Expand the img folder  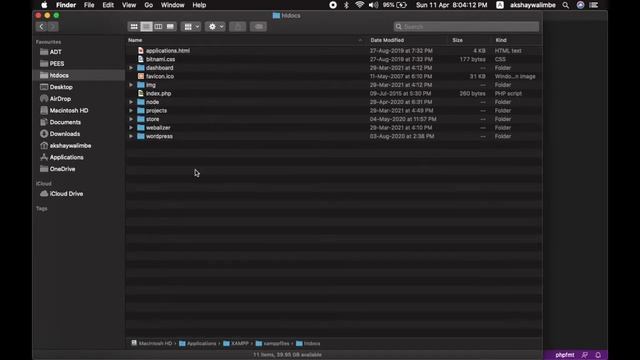point(131,85)
